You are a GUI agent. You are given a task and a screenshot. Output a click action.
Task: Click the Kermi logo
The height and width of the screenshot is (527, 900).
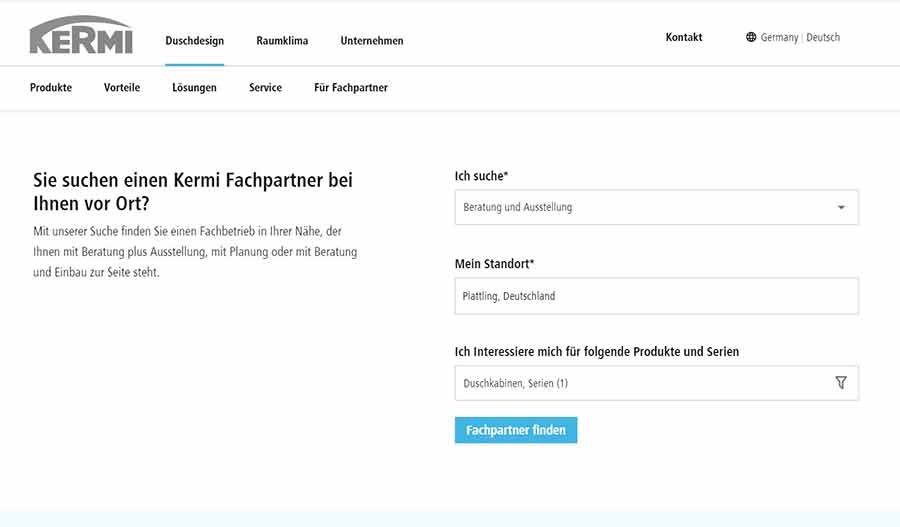click(81, 35)
